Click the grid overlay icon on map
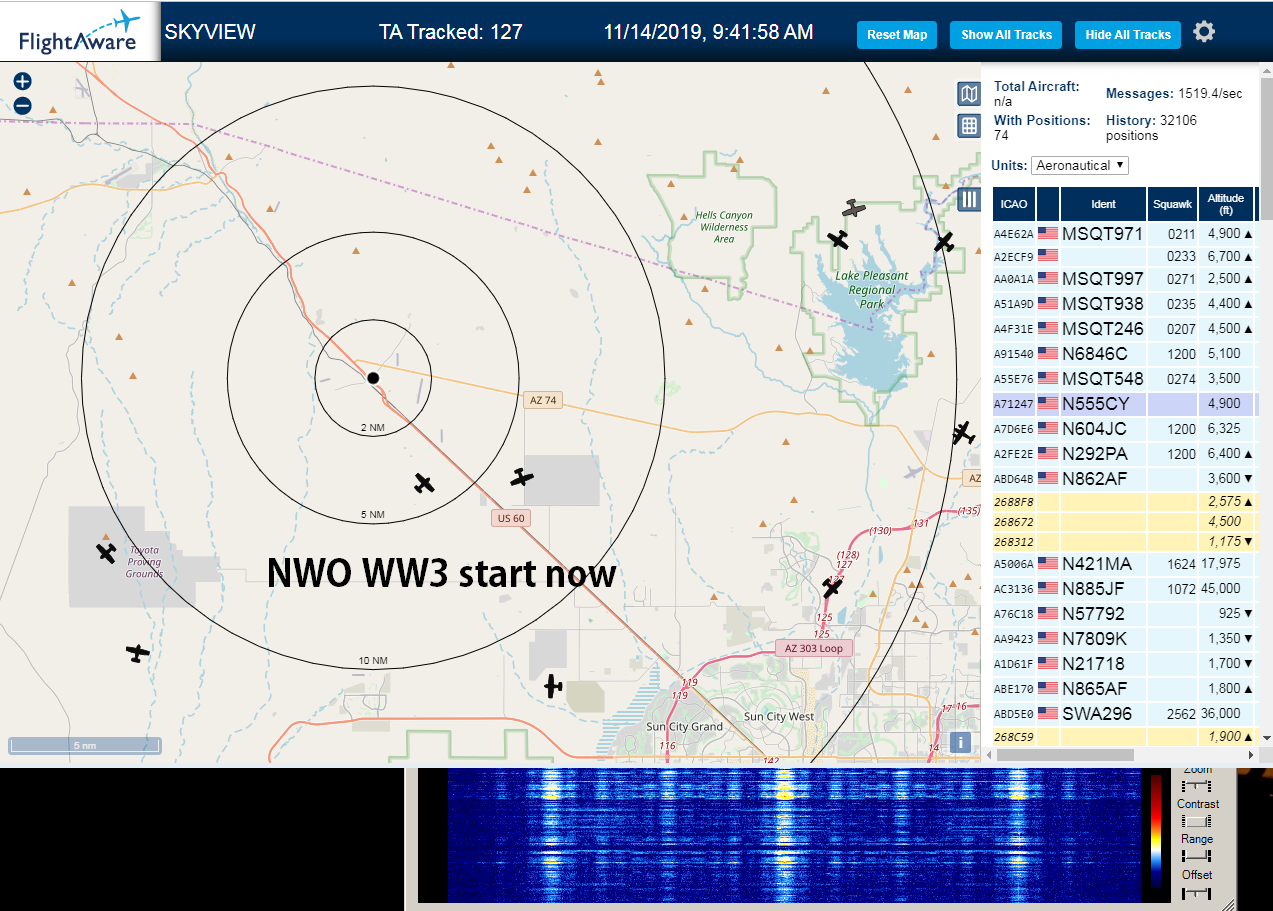1273x911 pixels. coord(968,125)
